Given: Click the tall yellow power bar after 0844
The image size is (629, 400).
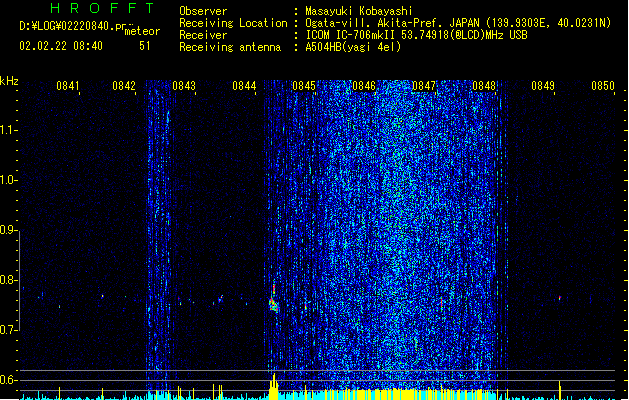Looking at the screenshot, I should pos(274,386).
